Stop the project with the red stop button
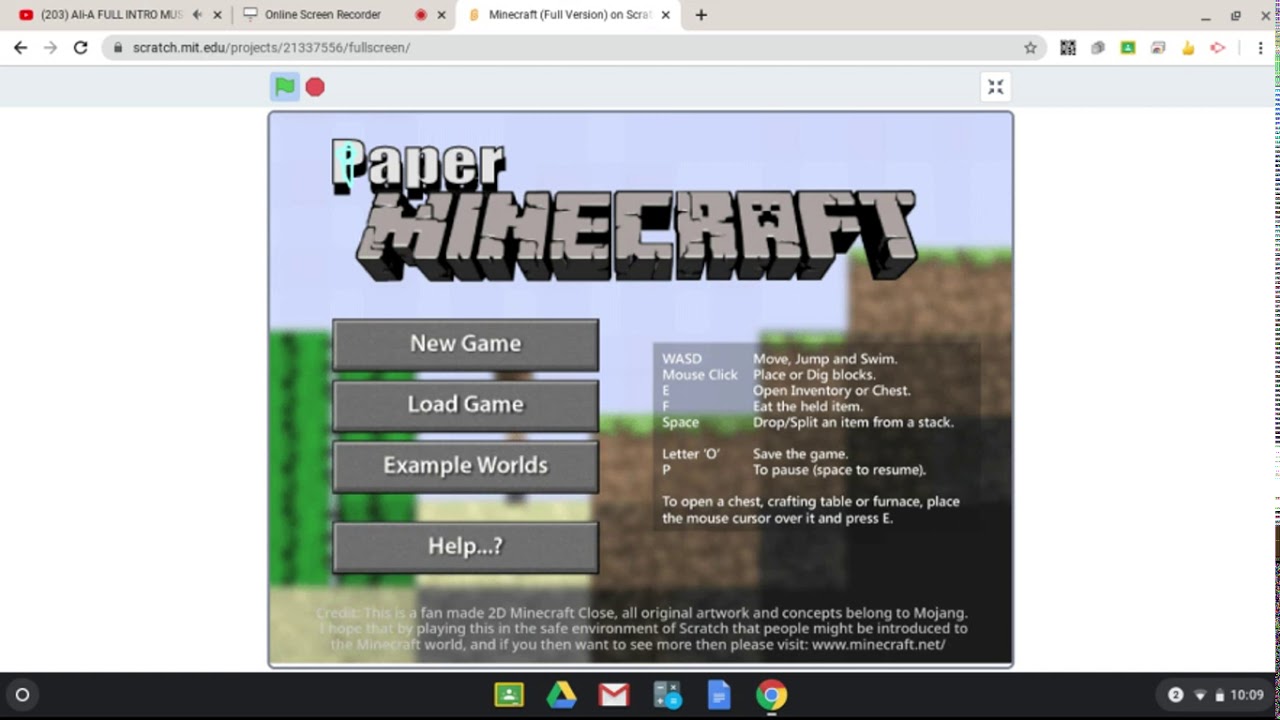The image size is (1280, 720). pyautogui.click(x=315, y=87)
